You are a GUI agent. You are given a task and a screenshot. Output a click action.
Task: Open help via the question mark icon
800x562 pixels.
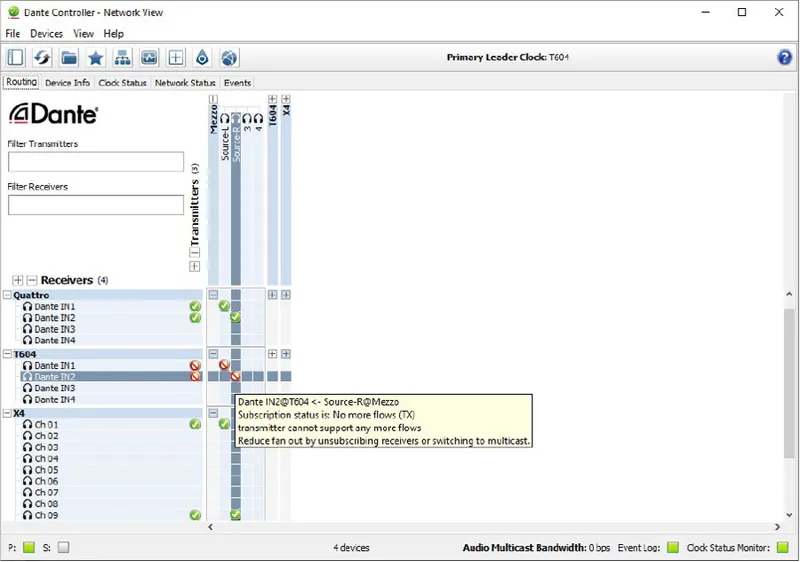coord(785,57)
